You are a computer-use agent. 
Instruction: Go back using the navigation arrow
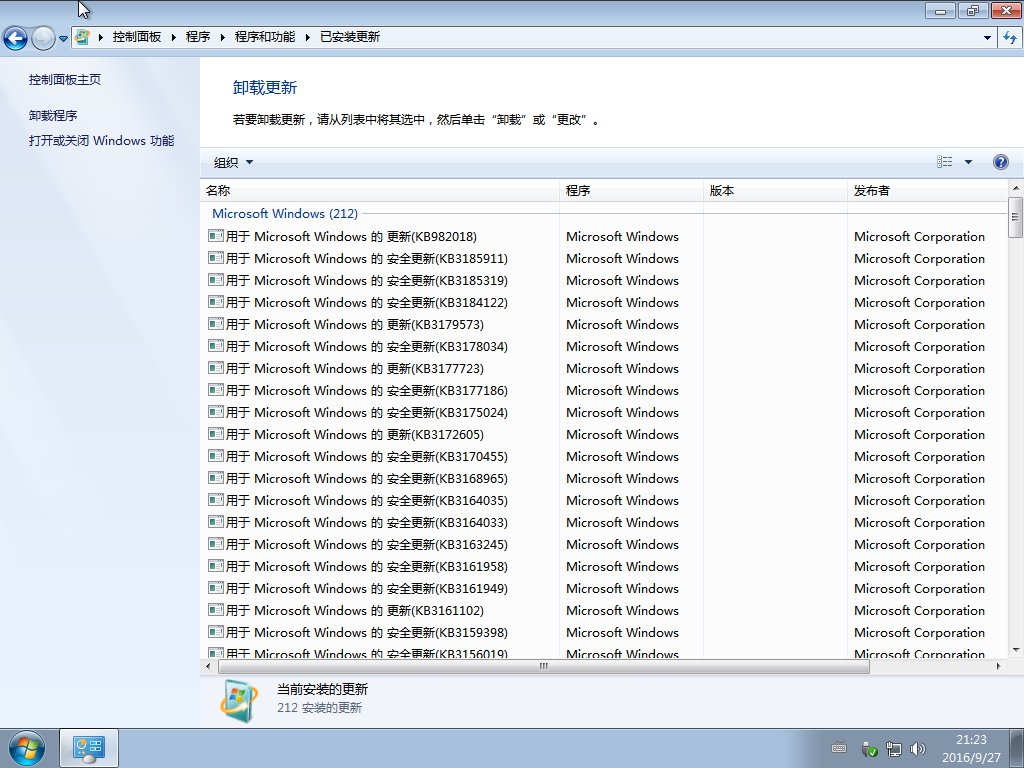(x=16, y=38)
